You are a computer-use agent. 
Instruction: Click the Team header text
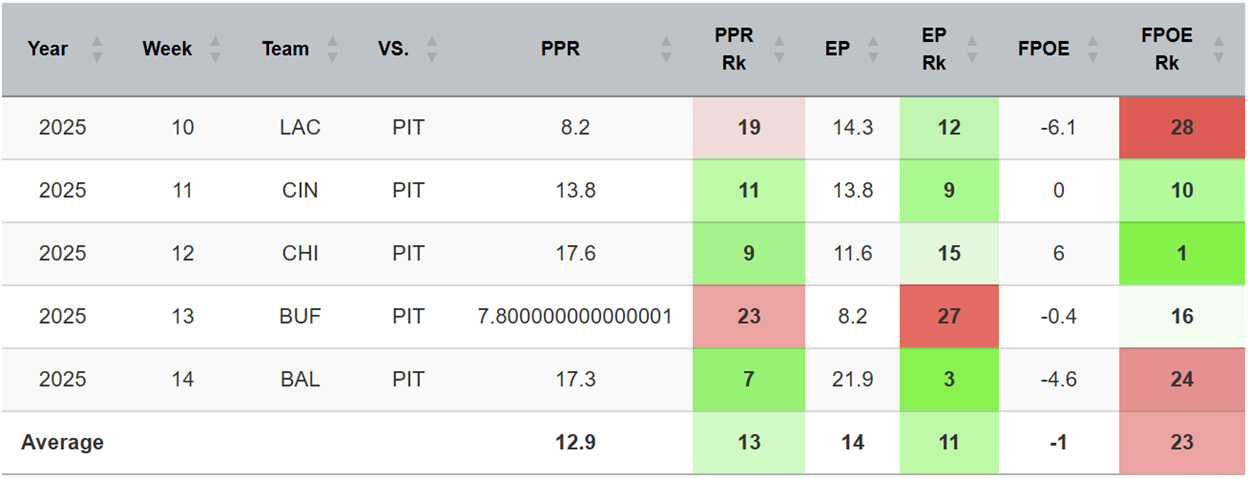[286, 49]
